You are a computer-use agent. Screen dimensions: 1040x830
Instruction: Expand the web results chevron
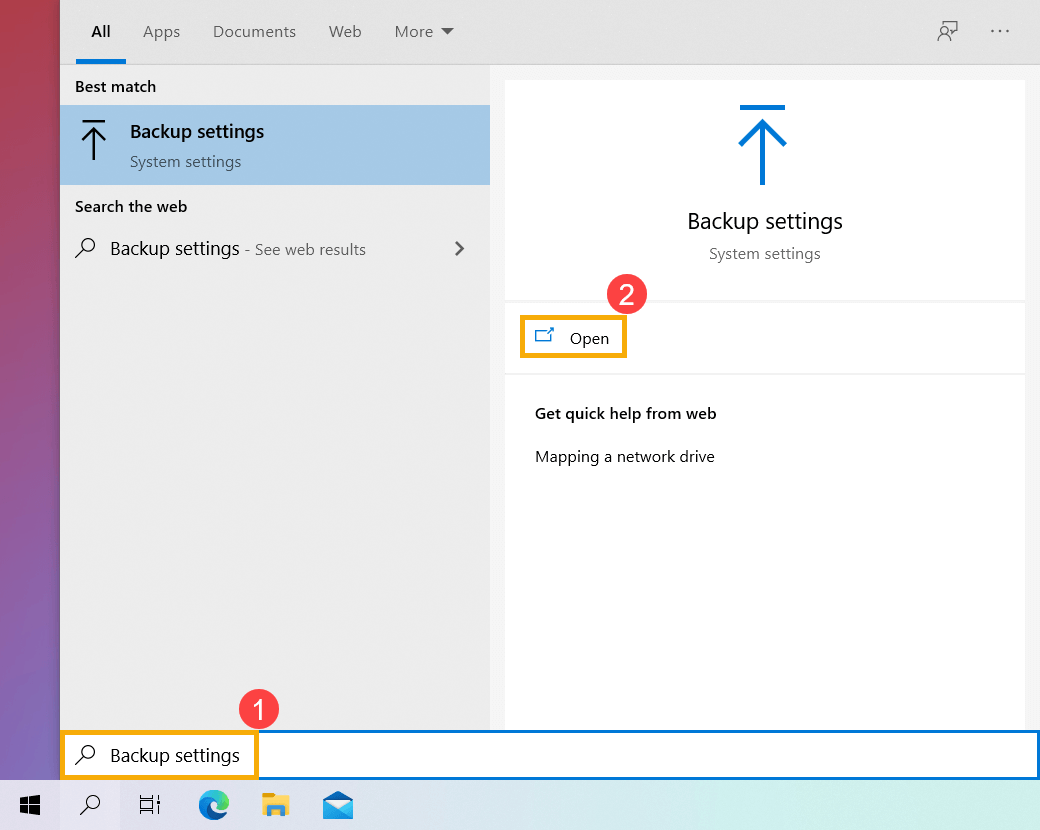point(459,248)
